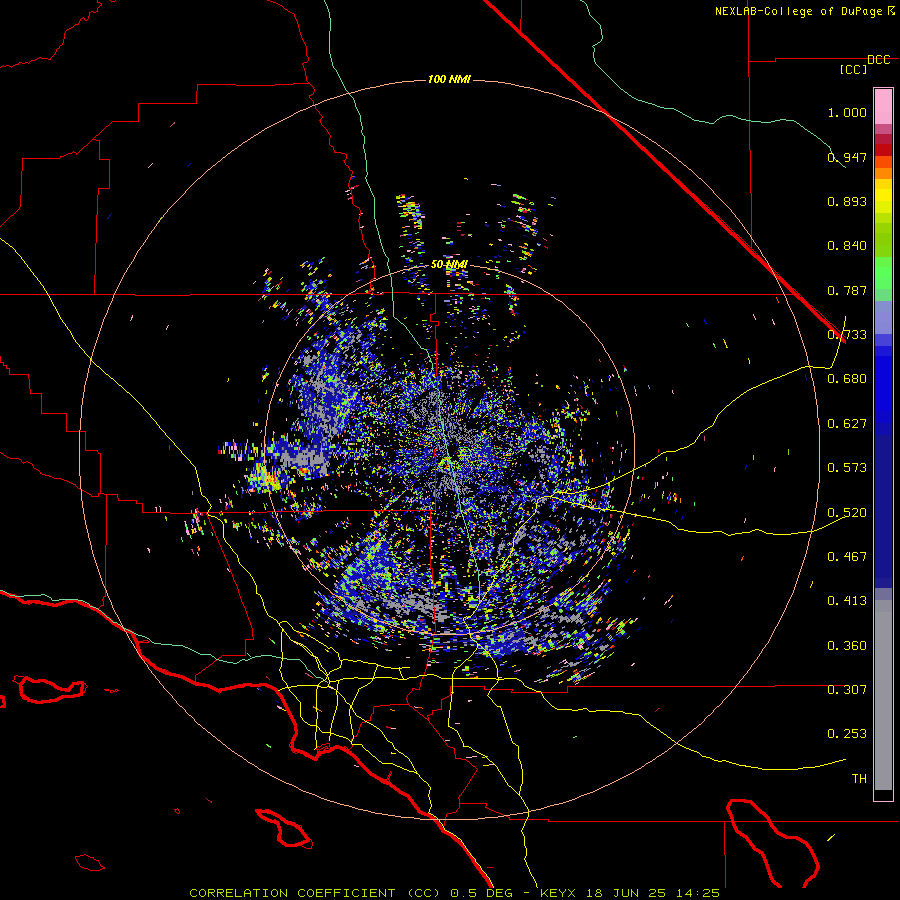Click the 100 NMI range ring label

(449, 79)
